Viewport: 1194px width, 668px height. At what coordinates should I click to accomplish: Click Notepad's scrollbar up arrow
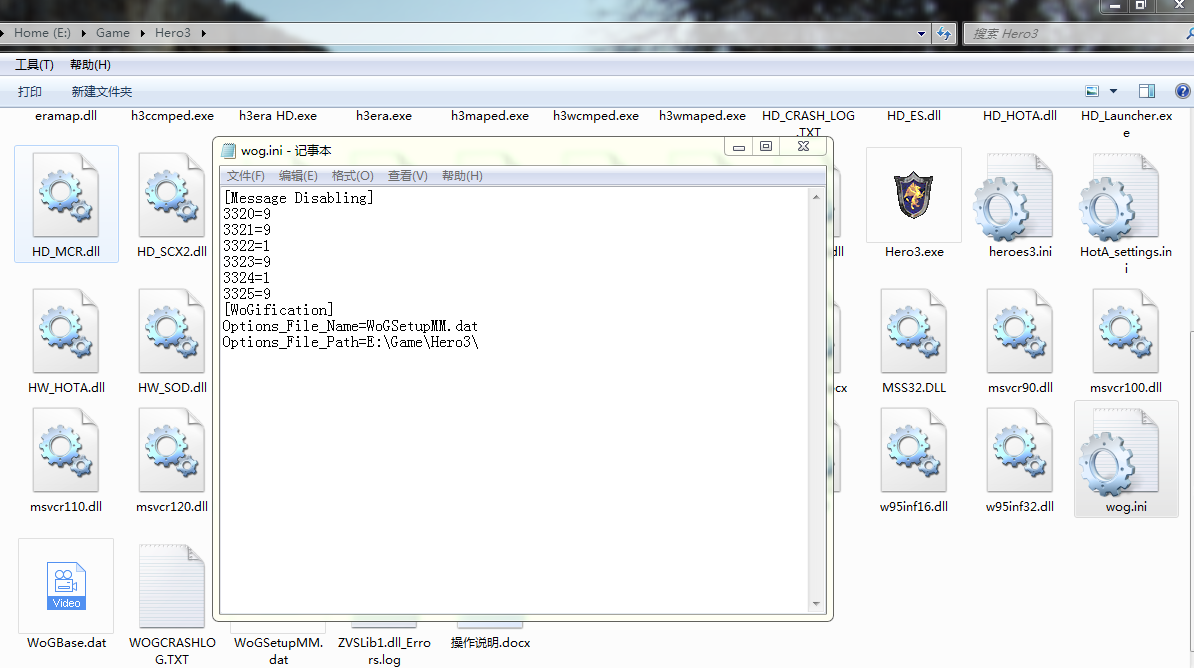tap(816, 197)
